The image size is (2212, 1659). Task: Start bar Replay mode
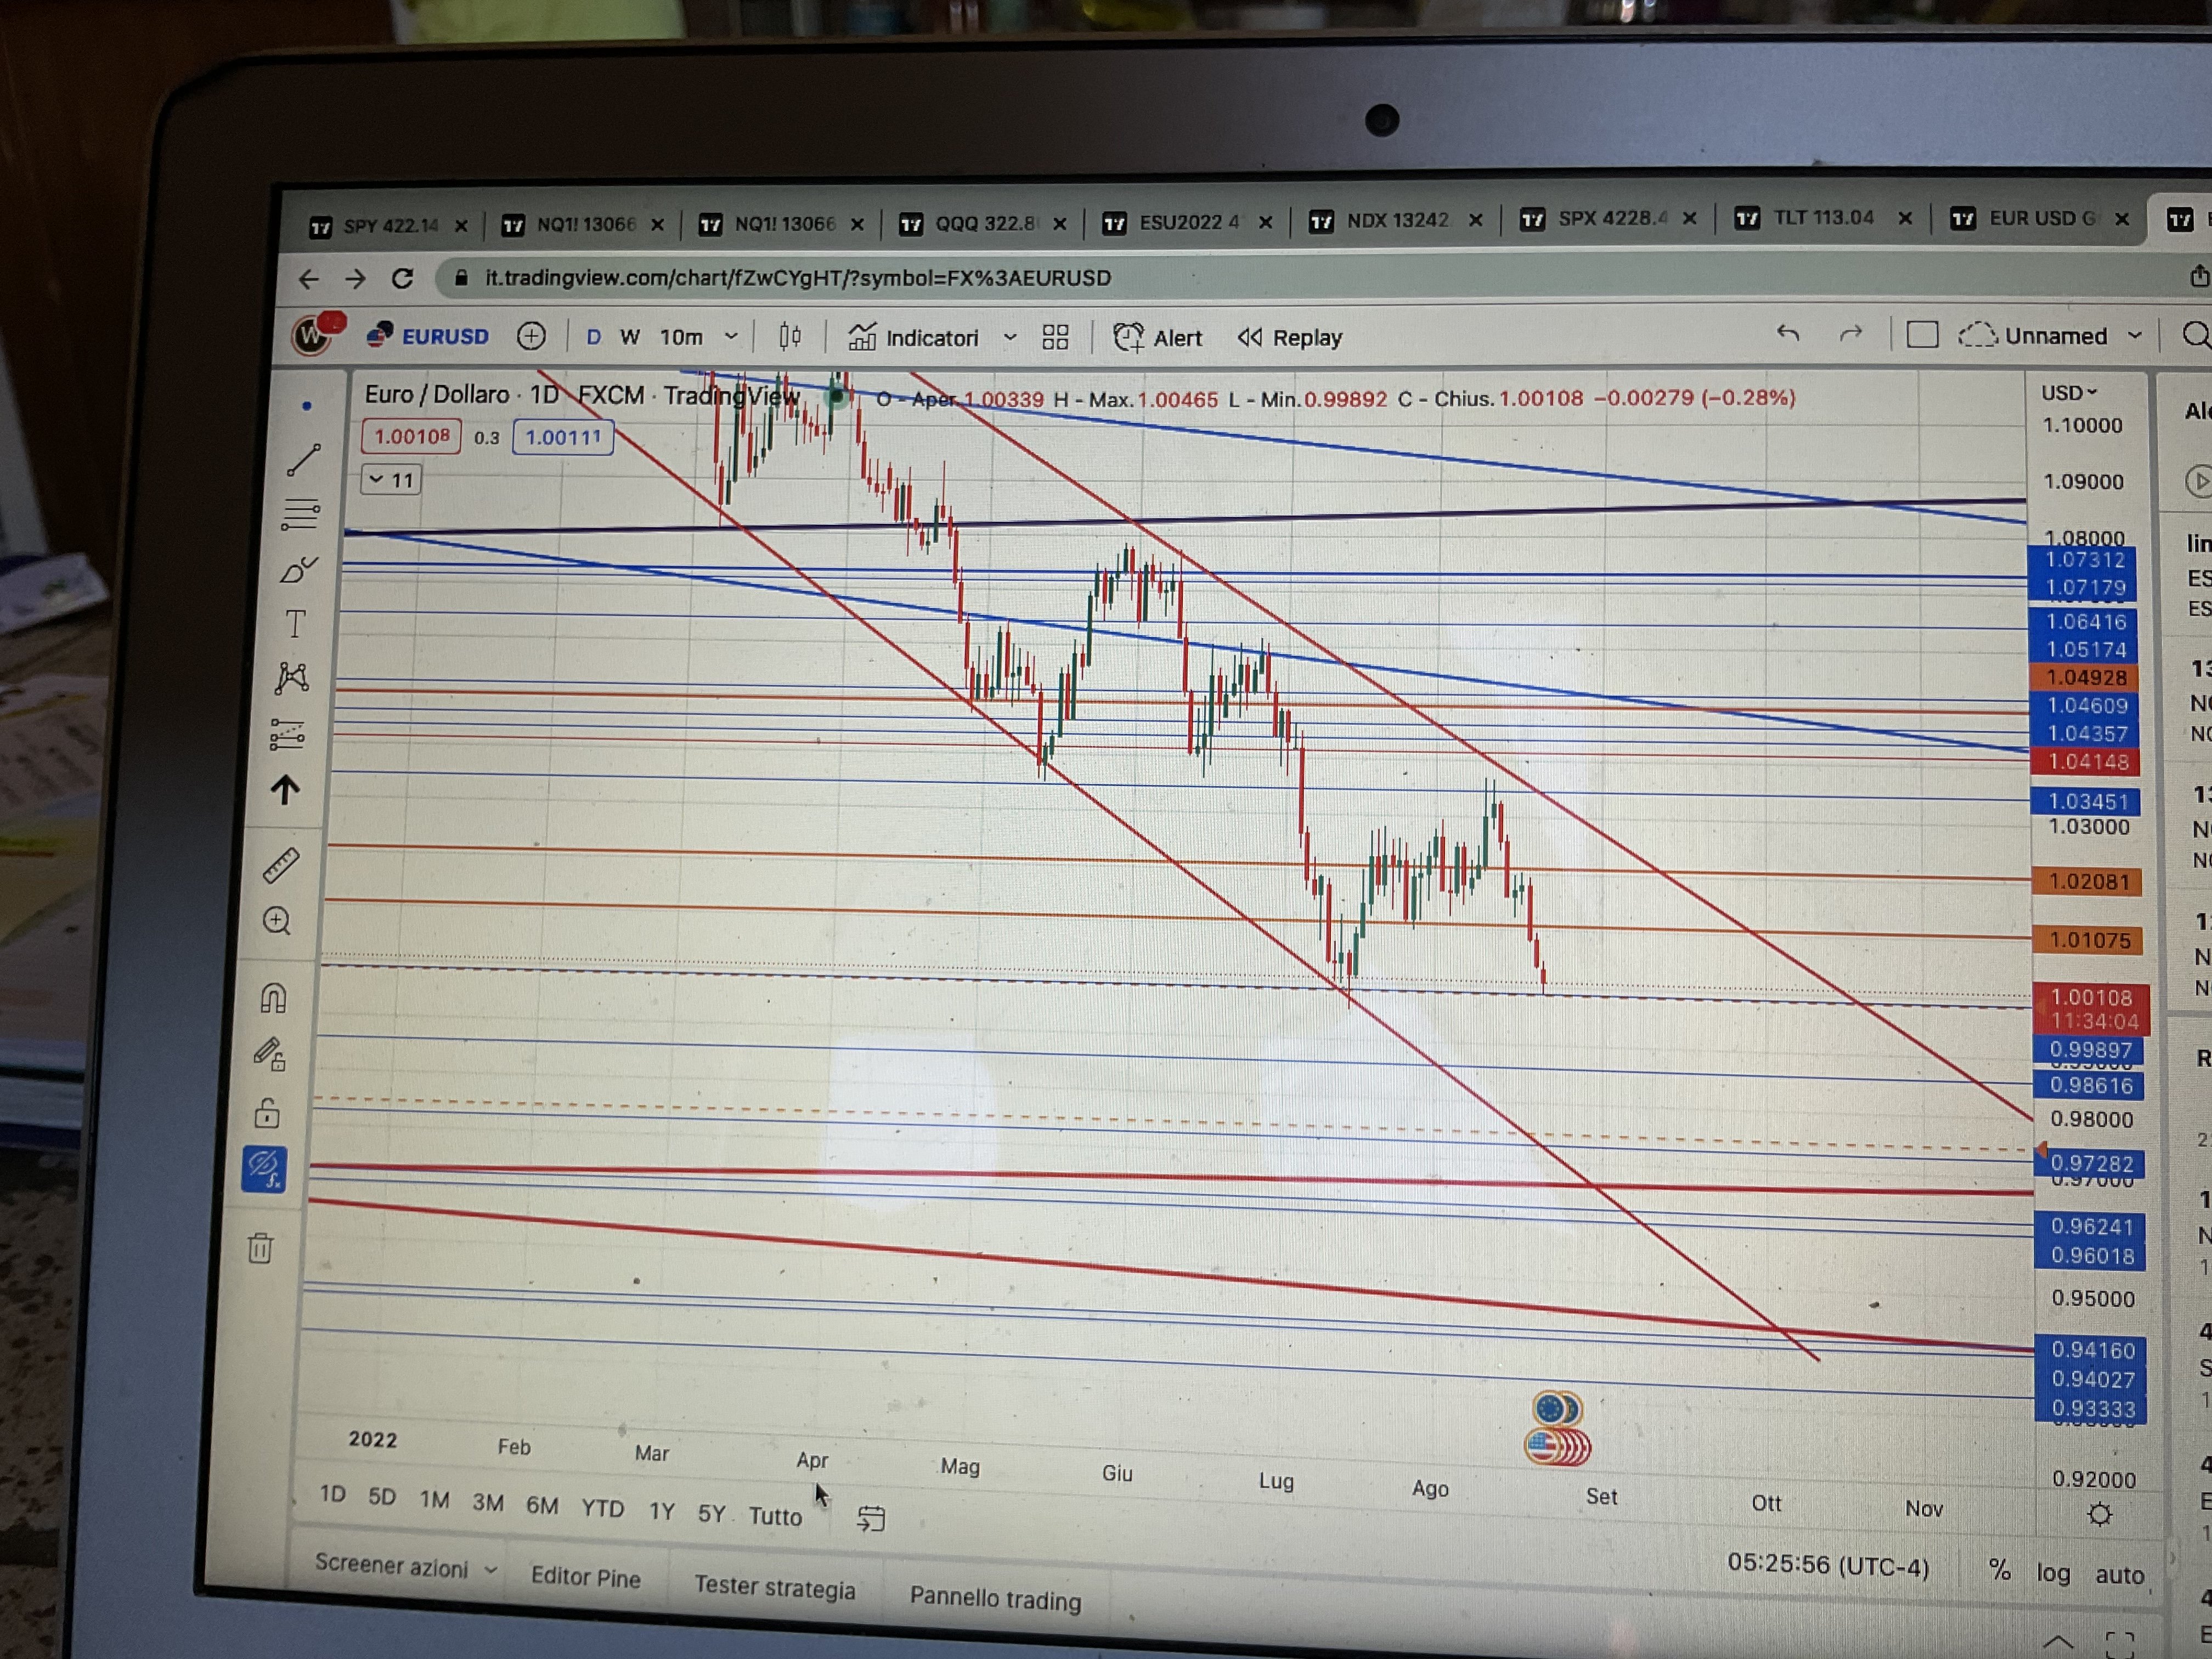1290,338
